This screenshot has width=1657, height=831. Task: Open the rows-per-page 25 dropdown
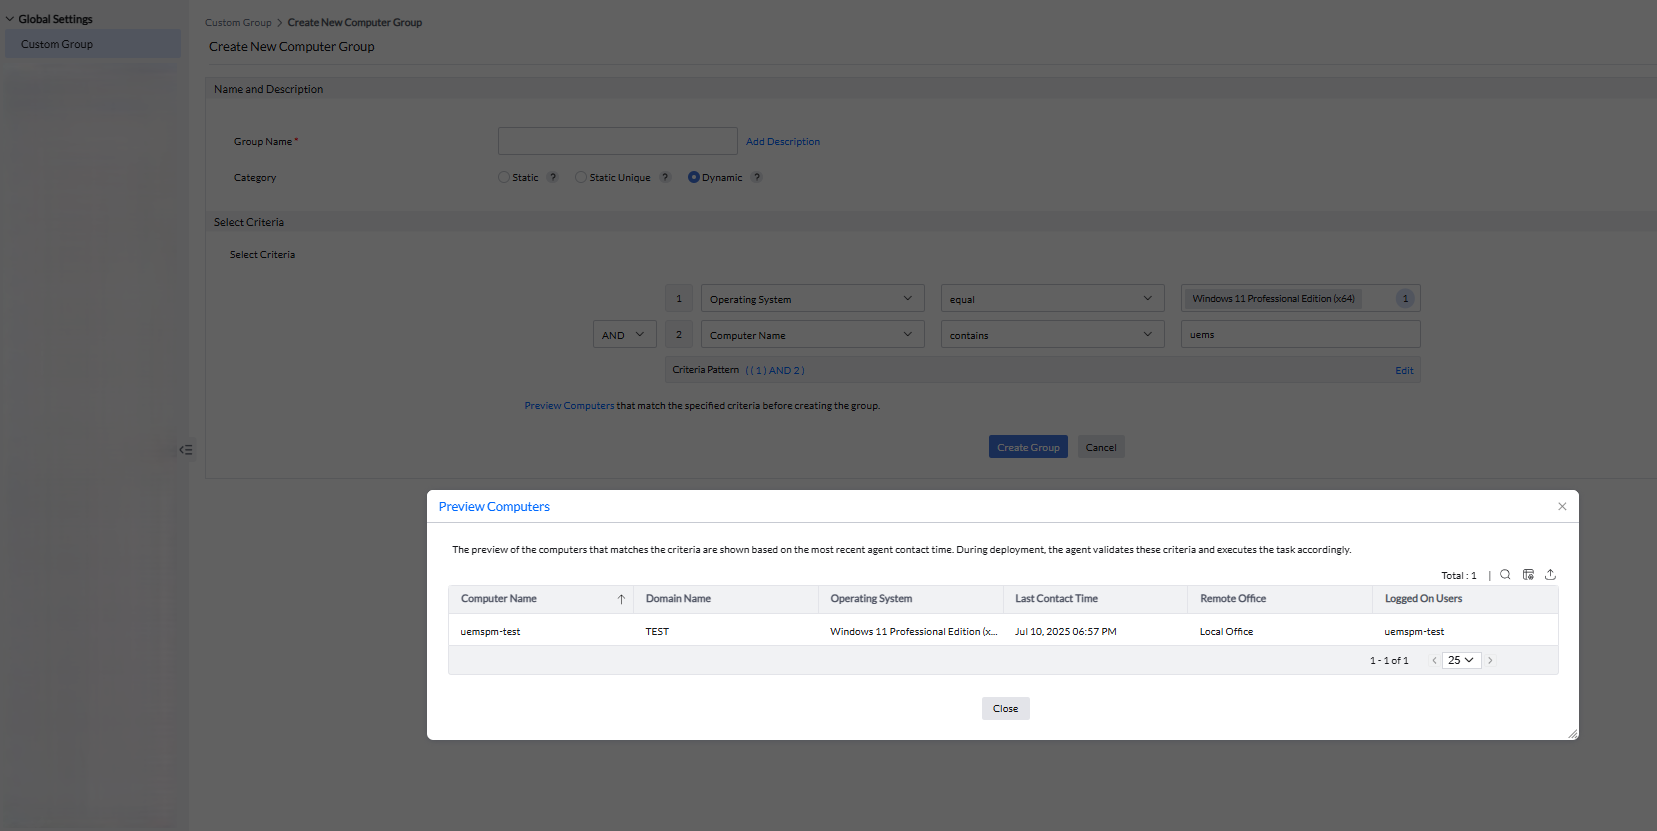(1461, 661)
